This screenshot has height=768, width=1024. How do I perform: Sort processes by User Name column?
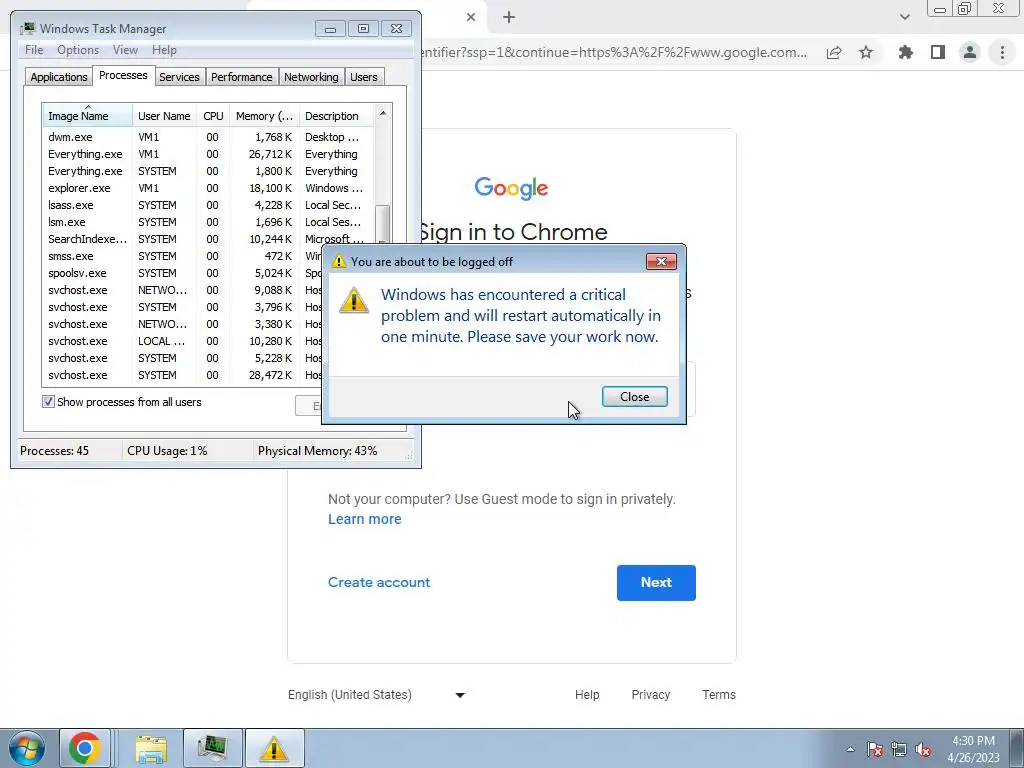(165, 115)
